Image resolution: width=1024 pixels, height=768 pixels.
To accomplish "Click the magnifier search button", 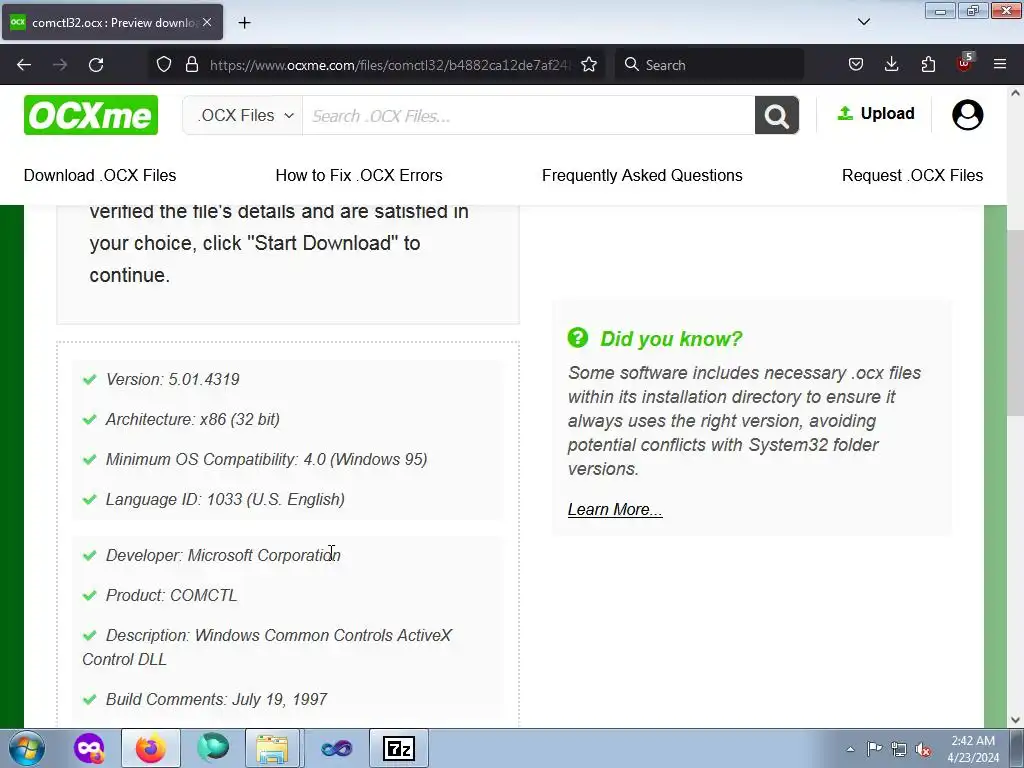I will pos(776,115).
